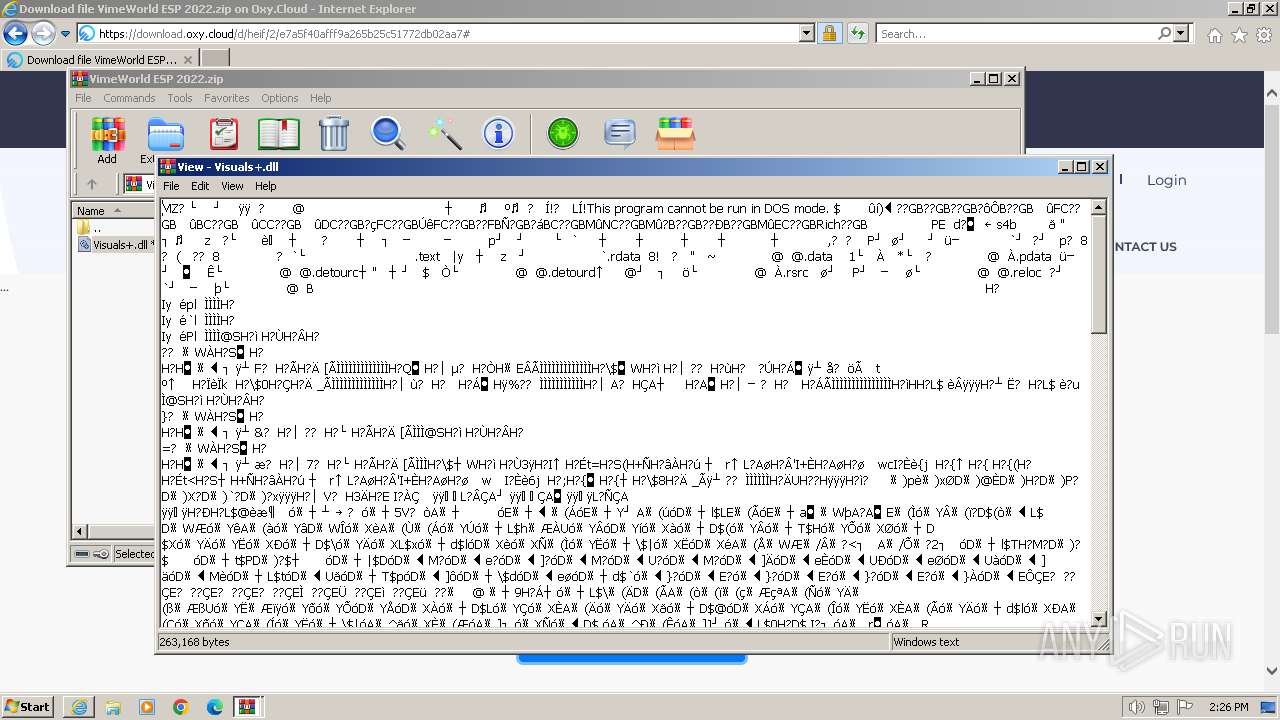Click the security lock icon in address bar
The width and height of the screenshot is (1280, 720).
coord(829,33)
